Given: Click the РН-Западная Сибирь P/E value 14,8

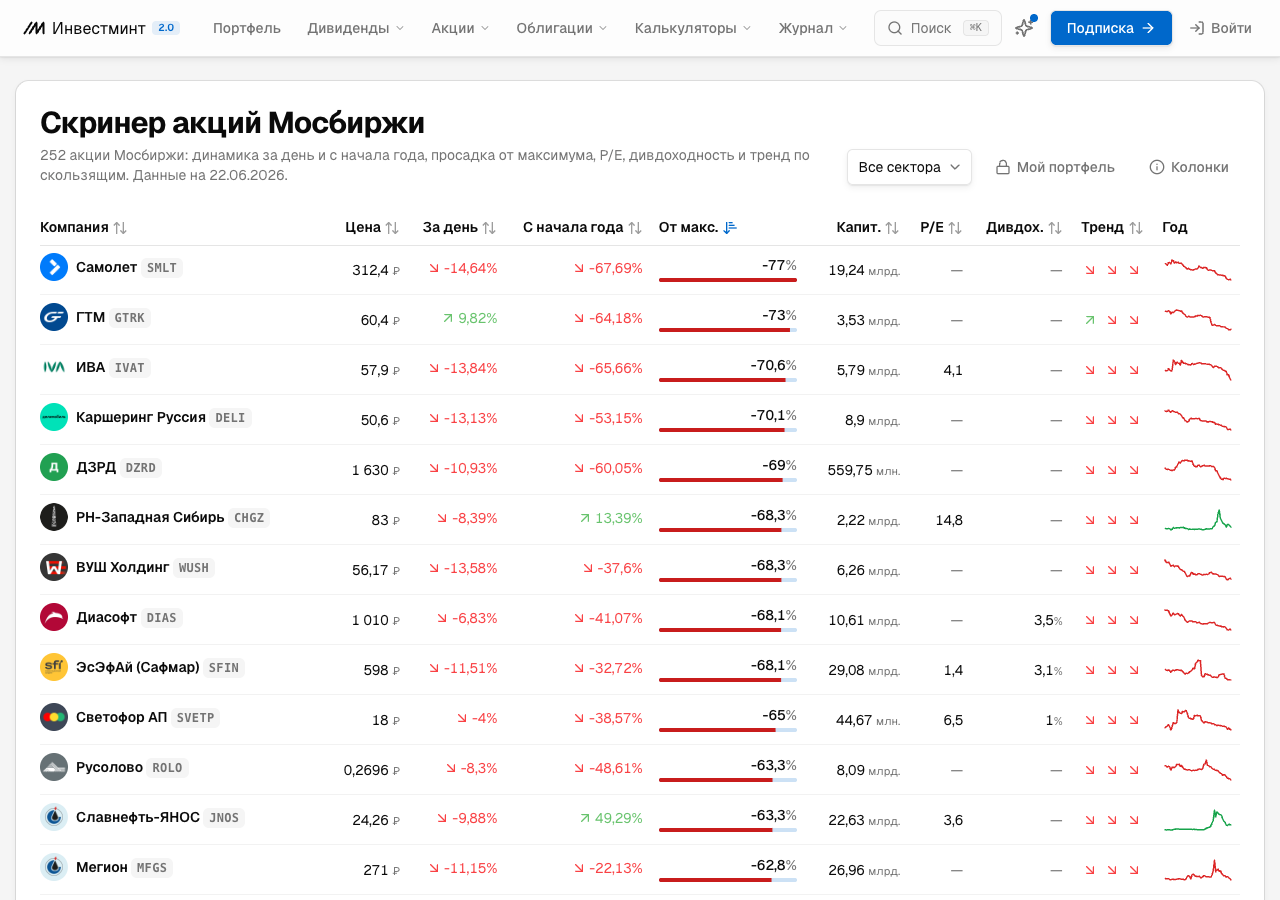Looking at the screenshot, I should 949,519.
